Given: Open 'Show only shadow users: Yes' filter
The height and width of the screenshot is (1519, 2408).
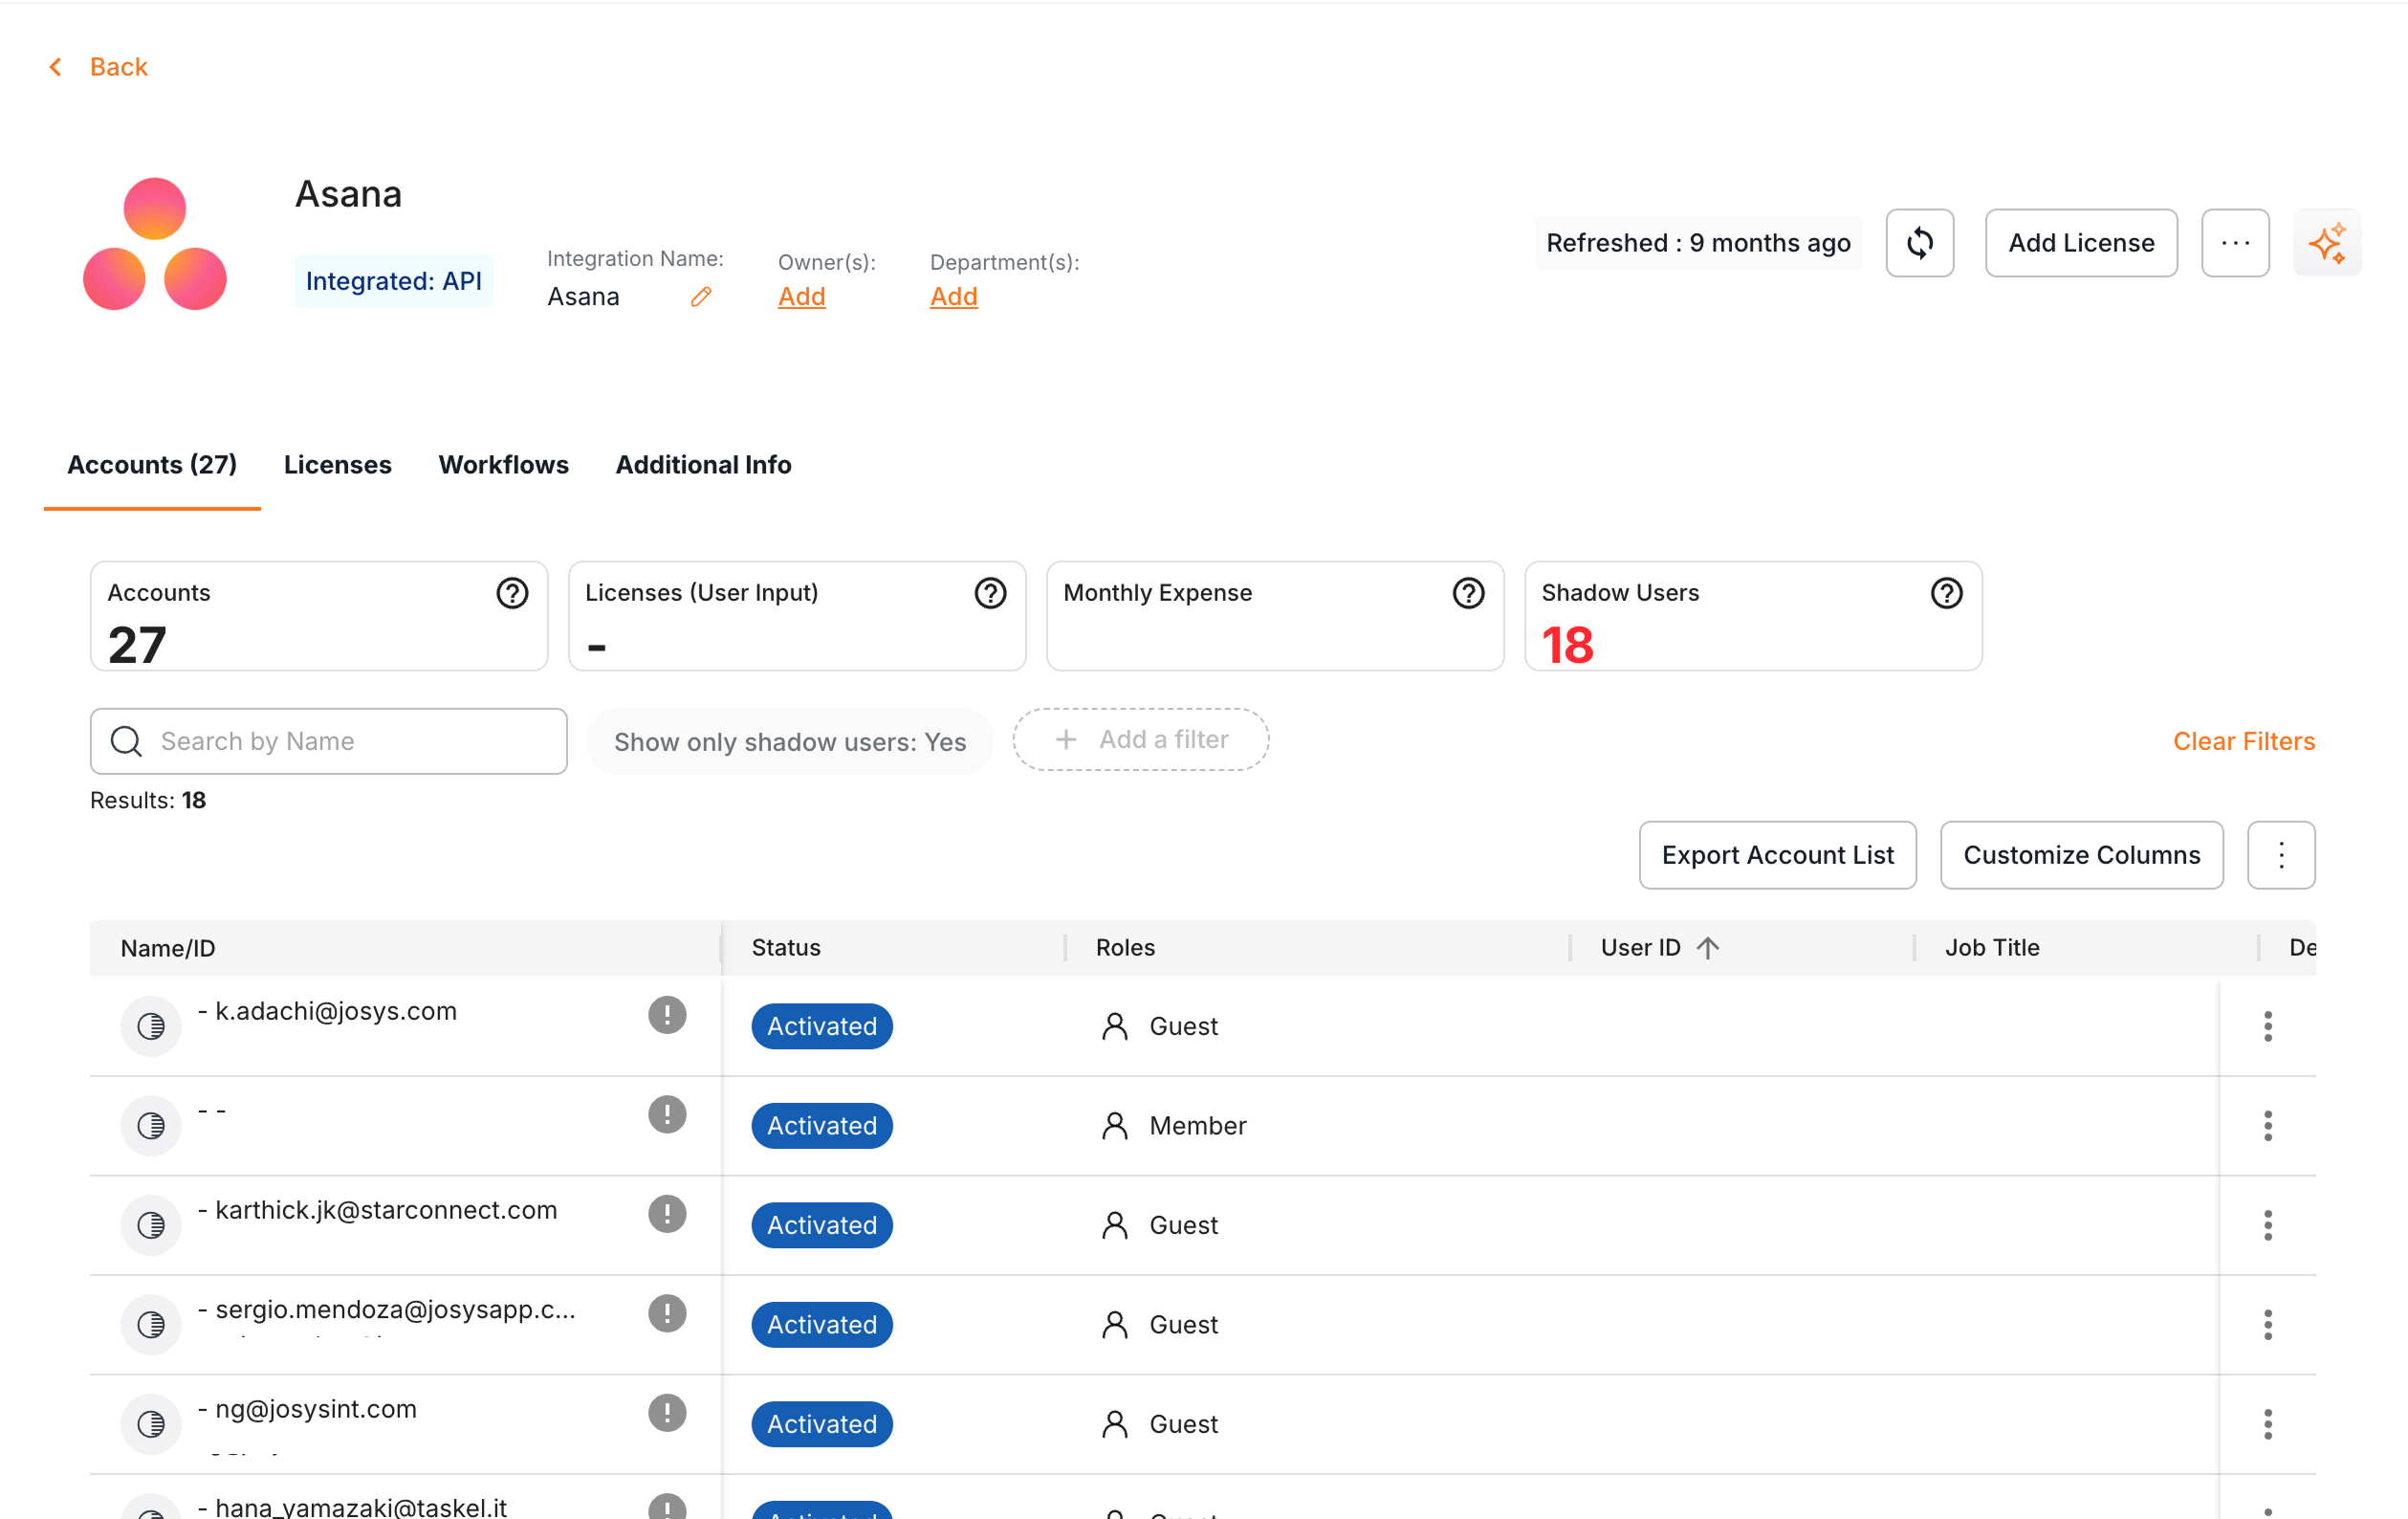Looking at the screenshot, I should coord(790,741).
